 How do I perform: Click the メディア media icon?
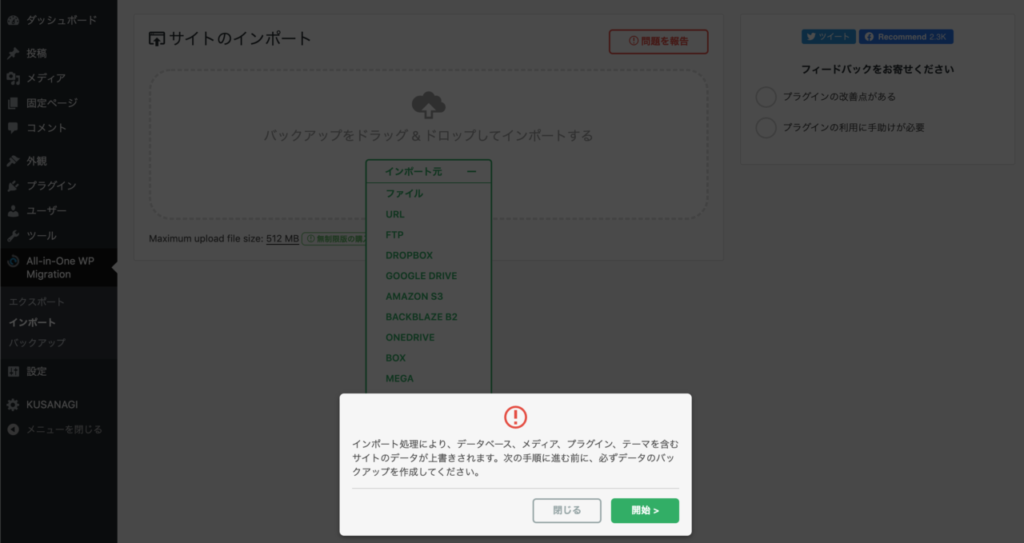(x=13, y=78)
